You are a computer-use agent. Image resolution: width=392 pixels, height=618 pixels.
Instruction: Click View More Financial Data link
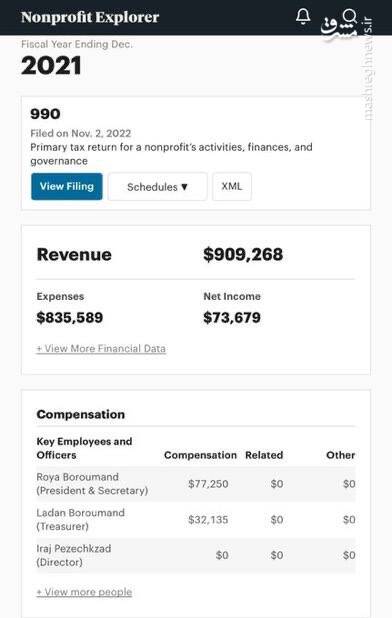(101, 348)
